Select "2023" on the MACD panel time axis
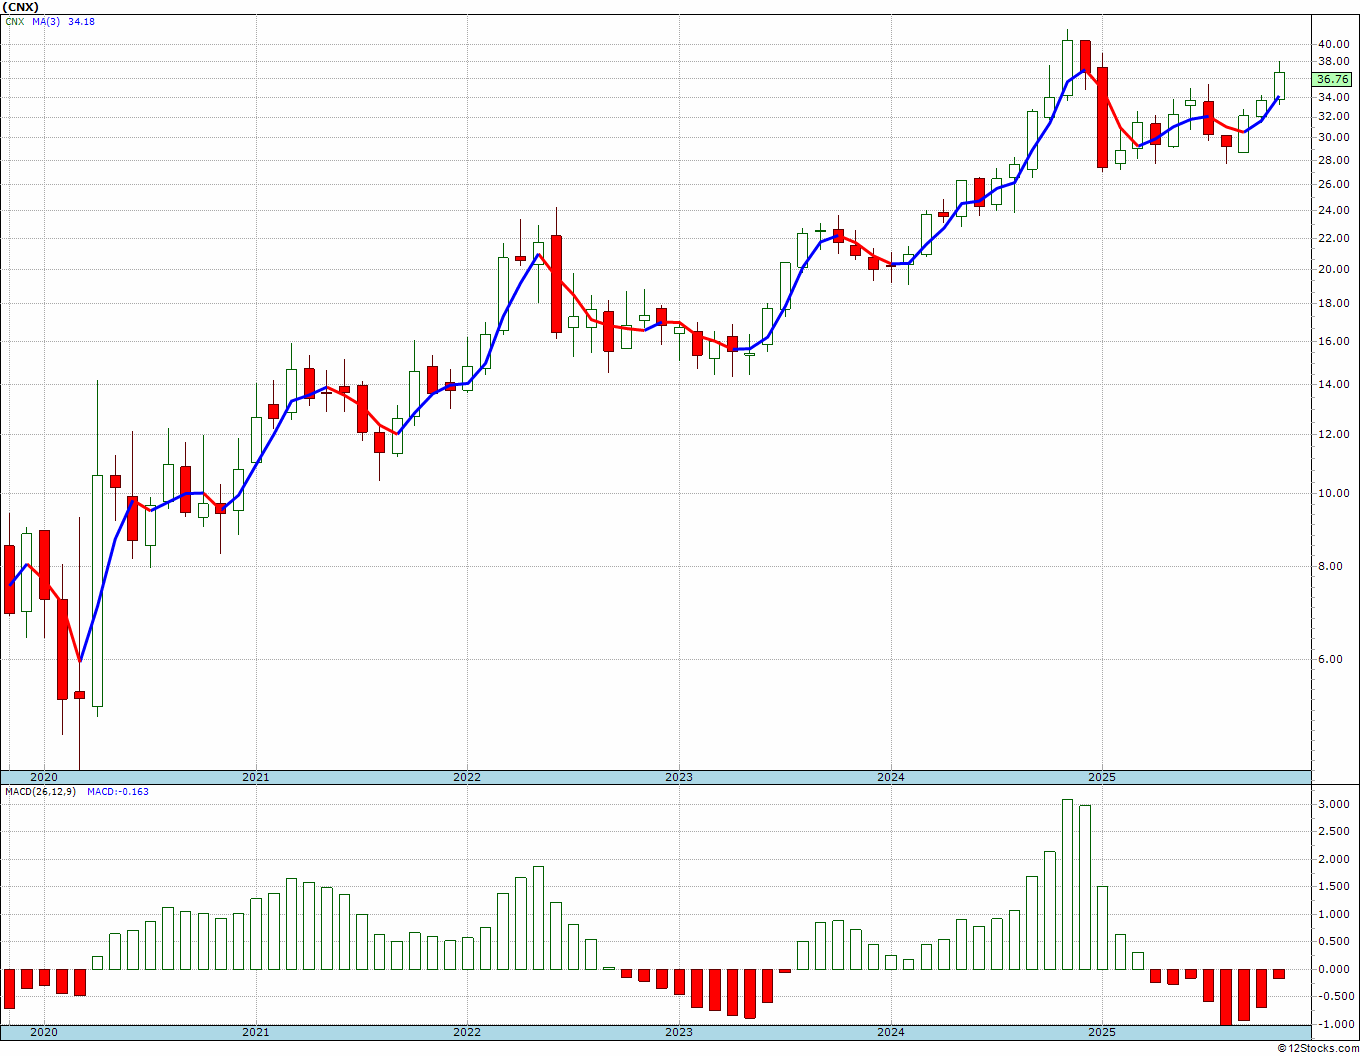This screenshot has width=1360, height=1056. click(679, 1032)
